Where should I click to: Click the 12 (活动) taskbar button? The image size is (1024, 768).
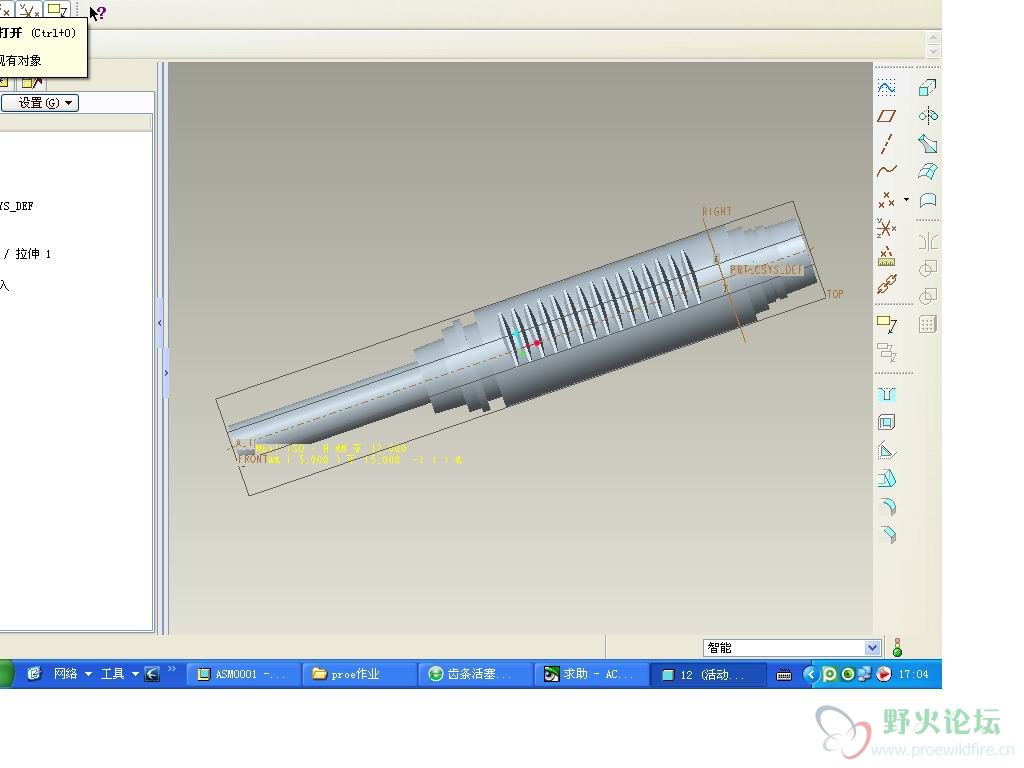click(709, 674)
